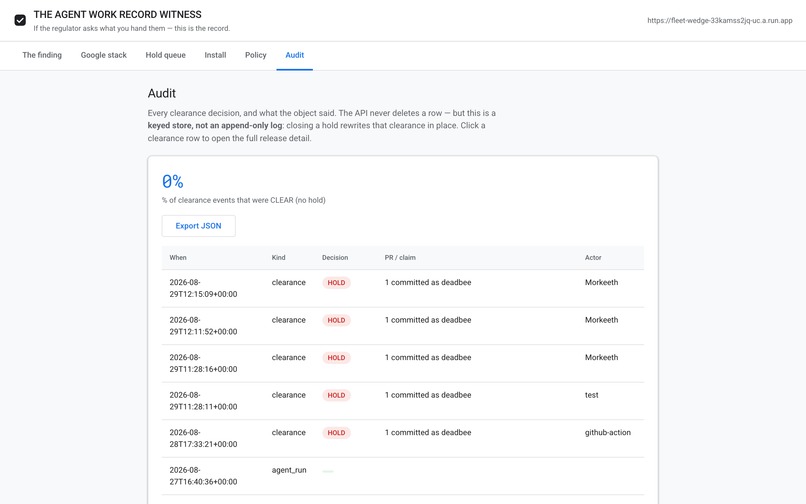Open clearance row at 2026-08-29T11:28:11+00:00
The width and height of the screenshot is (806, 504).
pyautogui.click(x=402, y=401)
